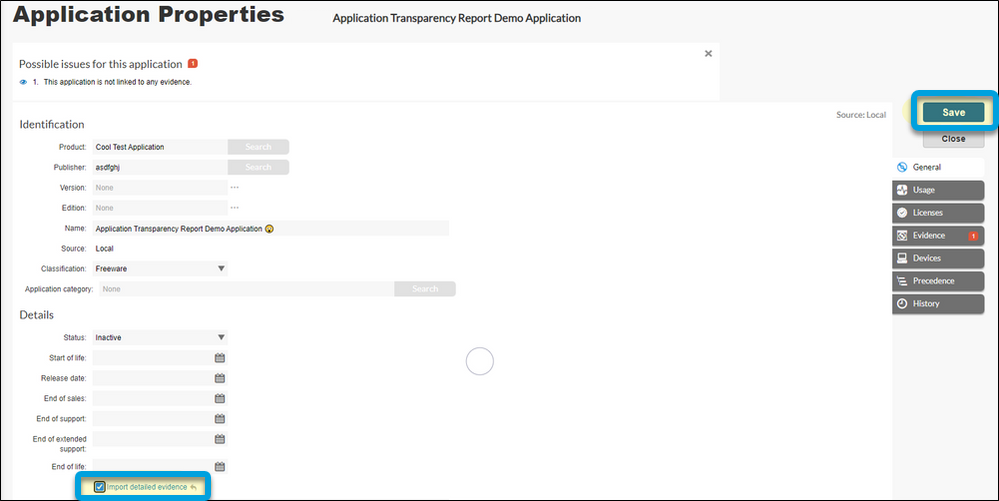Click the Save button
Viewport: 999px width, 501px height.
click(953, 112)
